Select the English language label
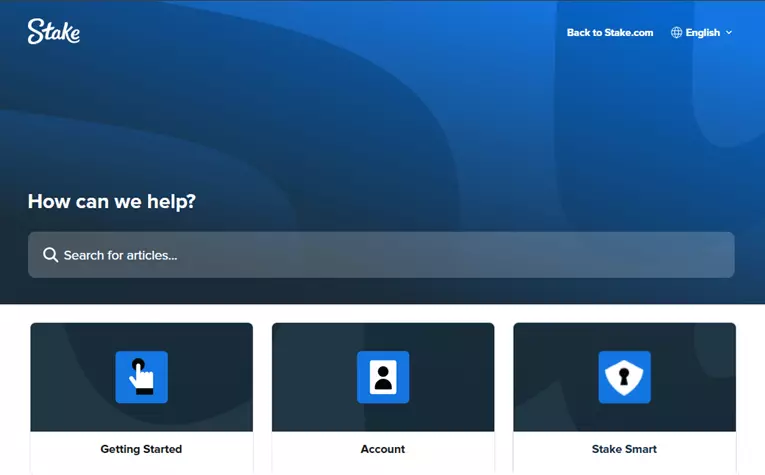This screenshot has height=475, width=765. pos(703,33)
